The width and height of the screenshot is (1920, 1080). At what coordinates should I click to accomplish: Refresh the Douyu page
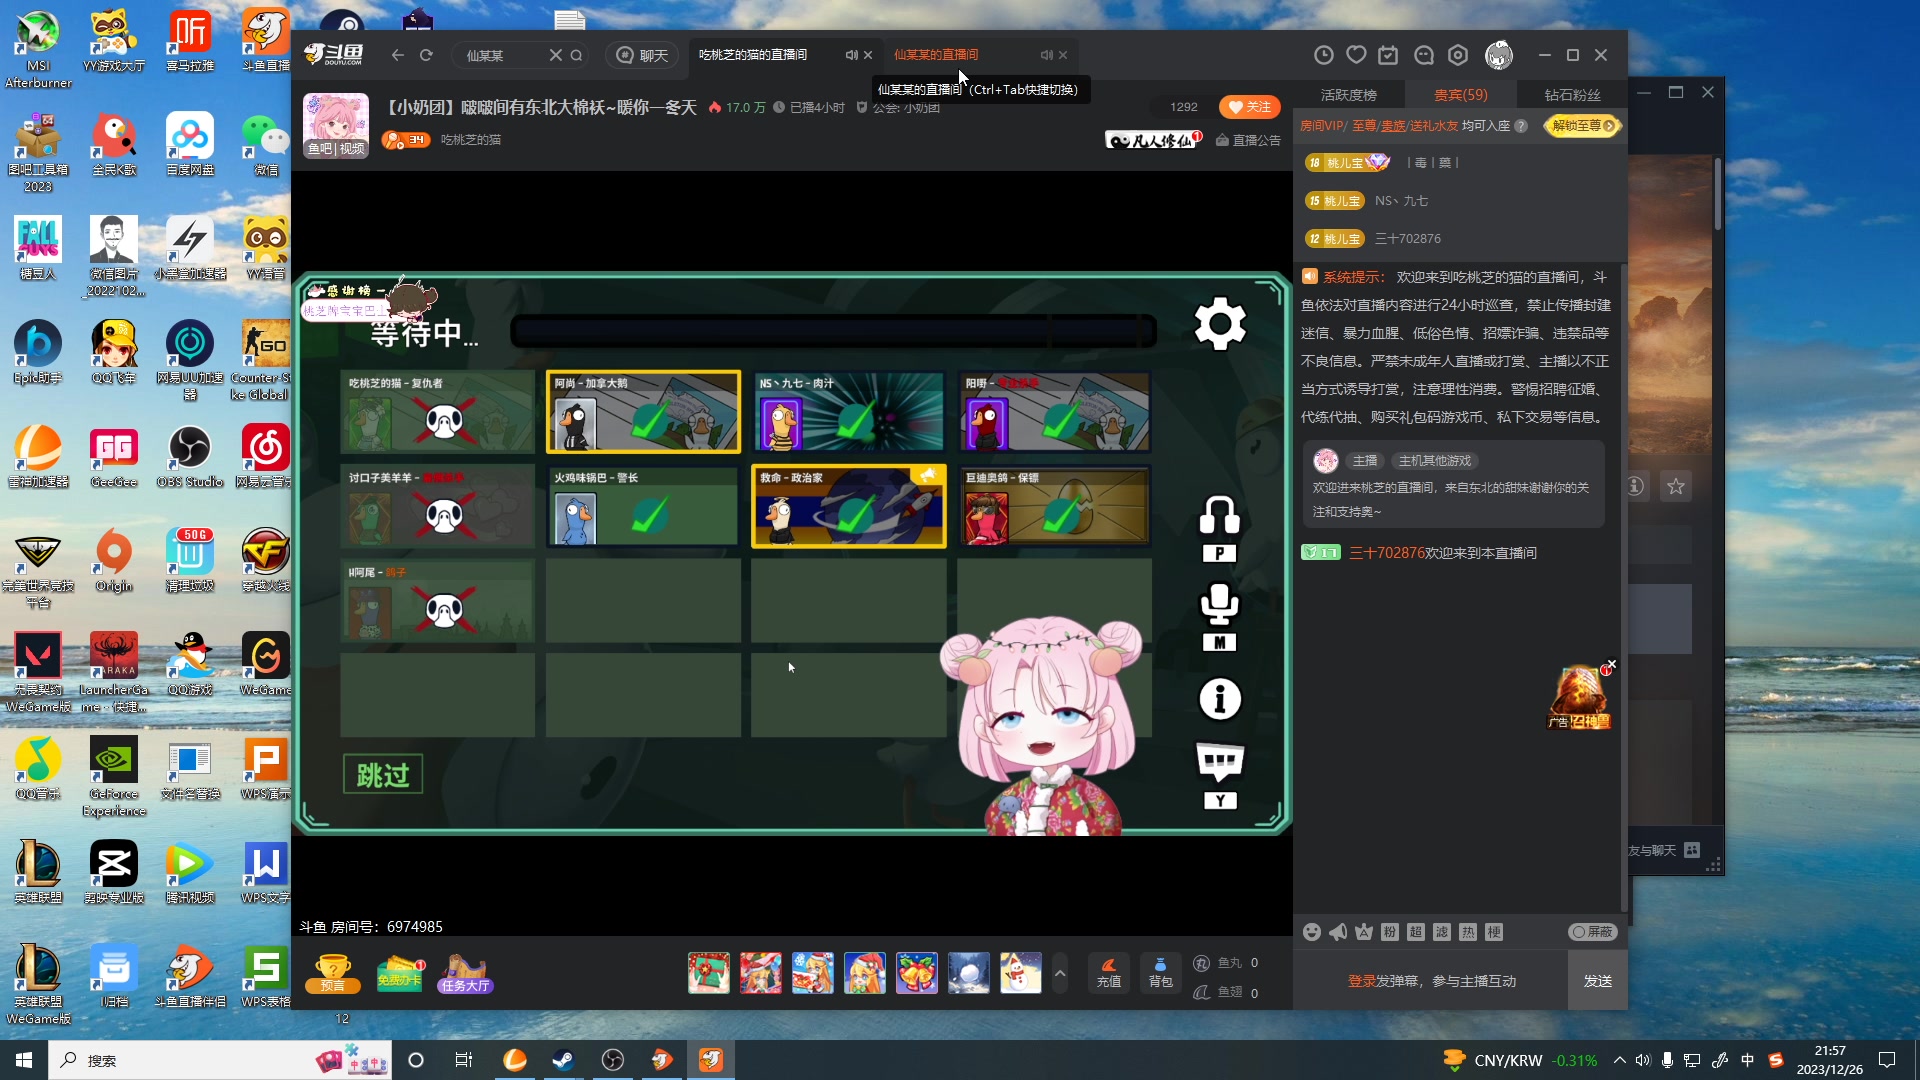[x=426, y=55]
